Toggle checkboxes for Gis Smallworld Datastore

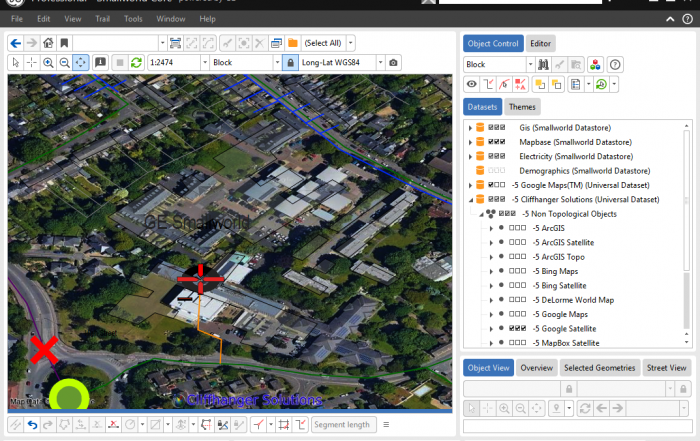(x=496, y=128)
